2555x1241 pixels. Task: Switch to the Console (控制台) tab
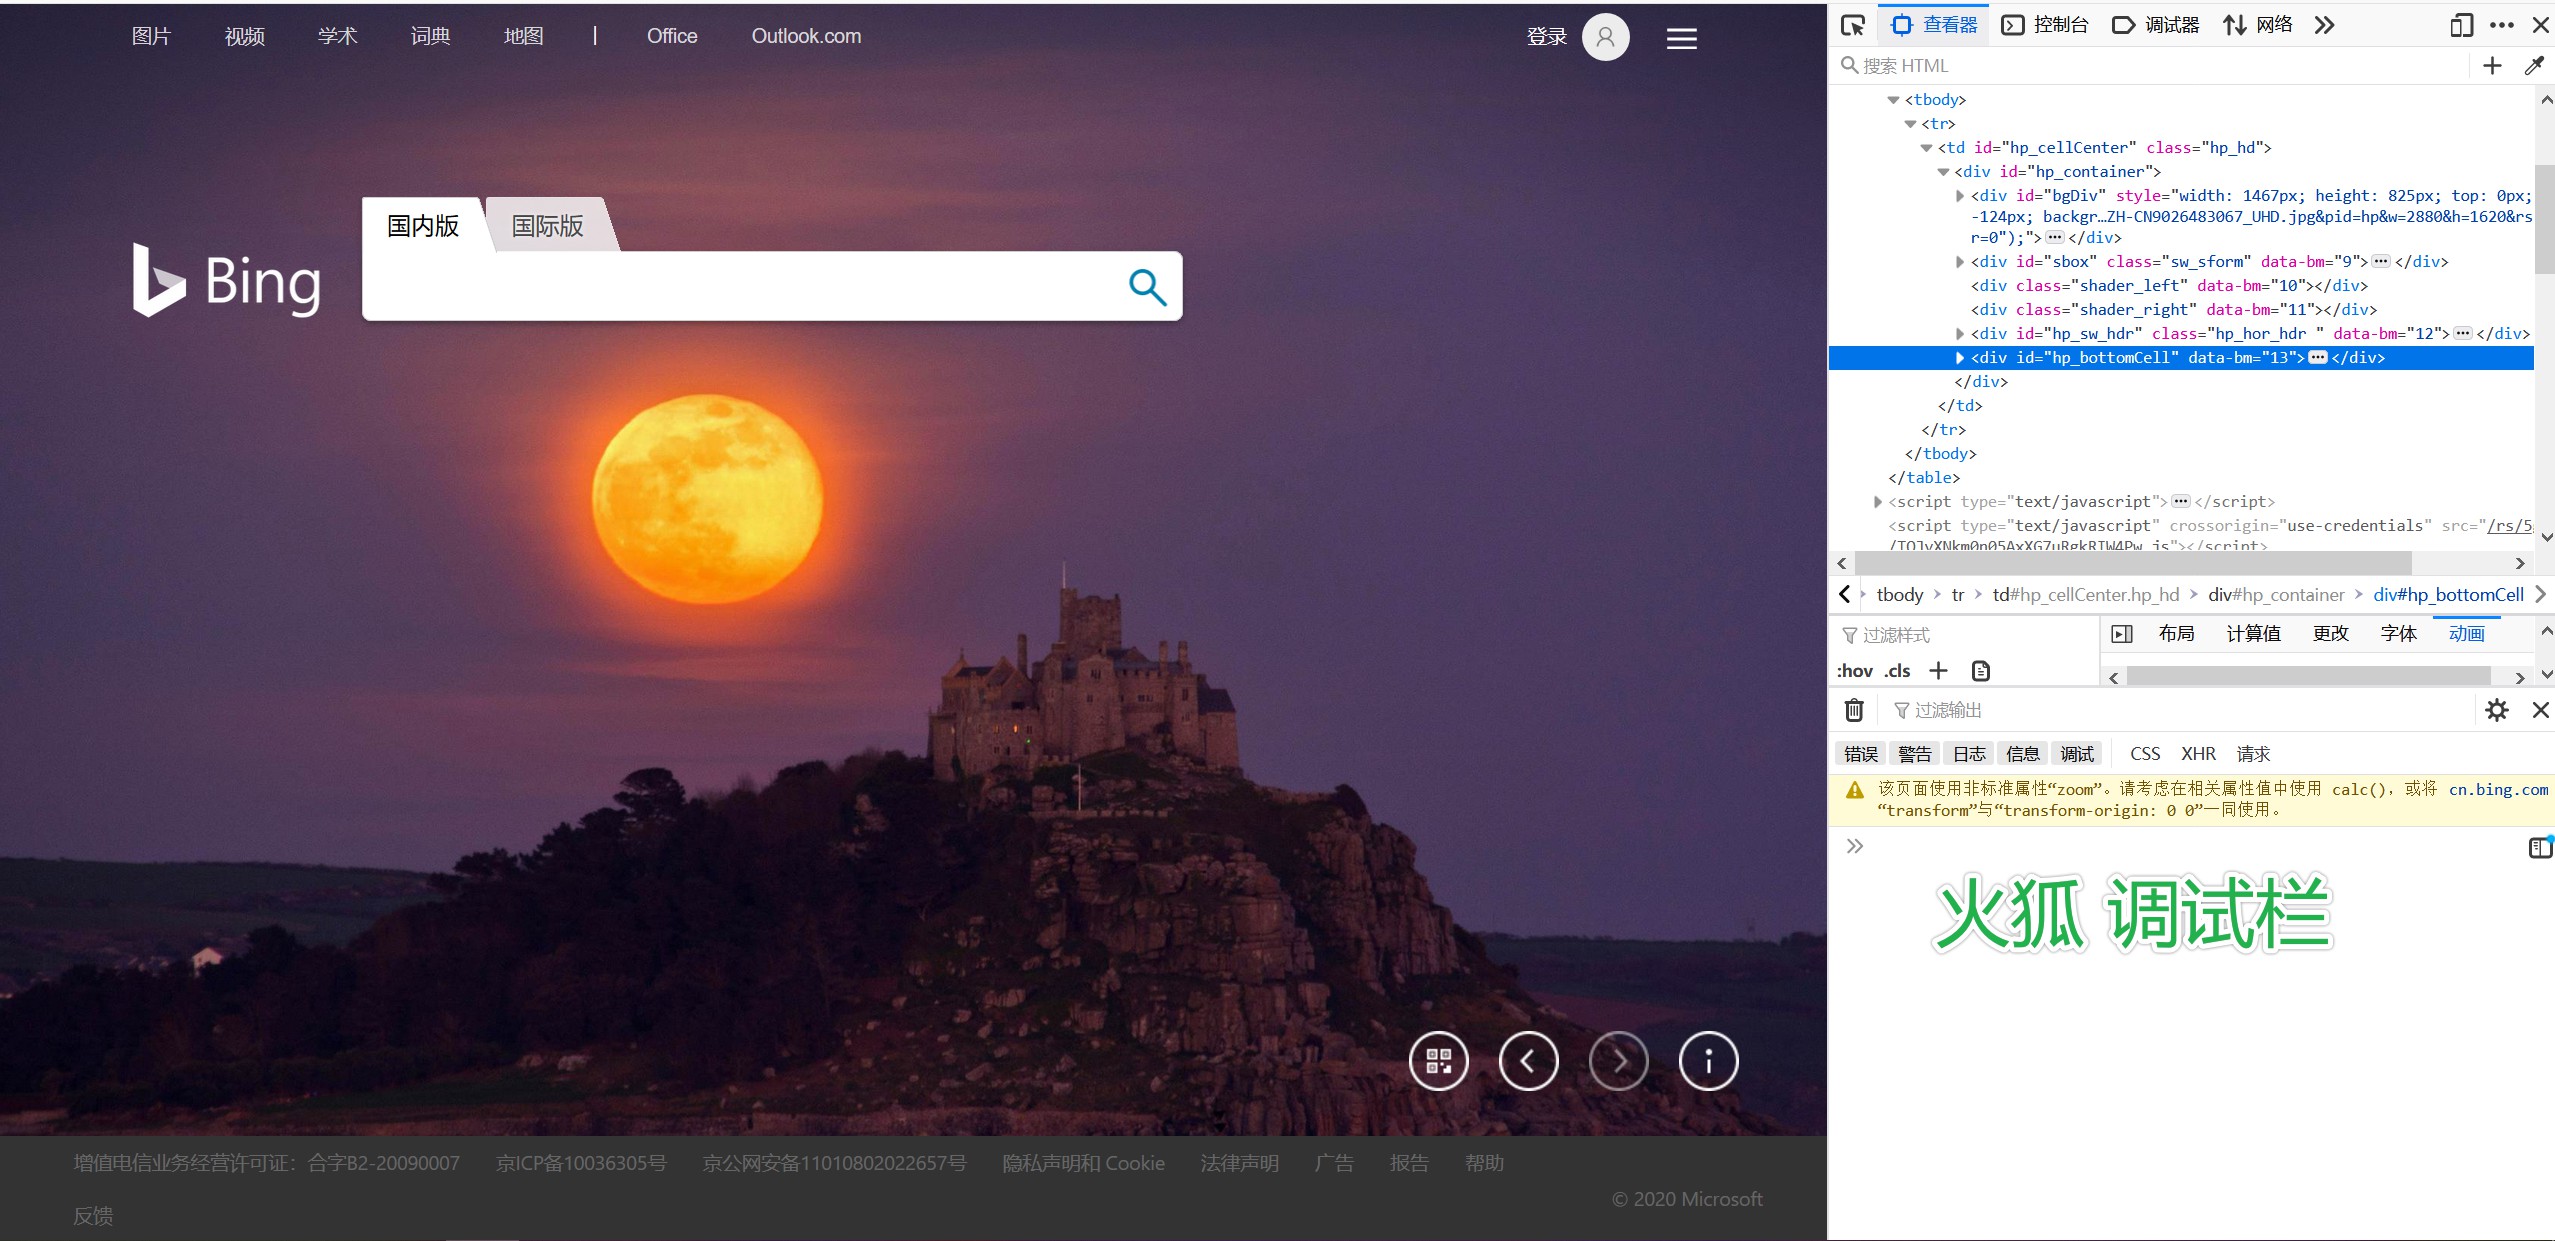click(2045, 25)
